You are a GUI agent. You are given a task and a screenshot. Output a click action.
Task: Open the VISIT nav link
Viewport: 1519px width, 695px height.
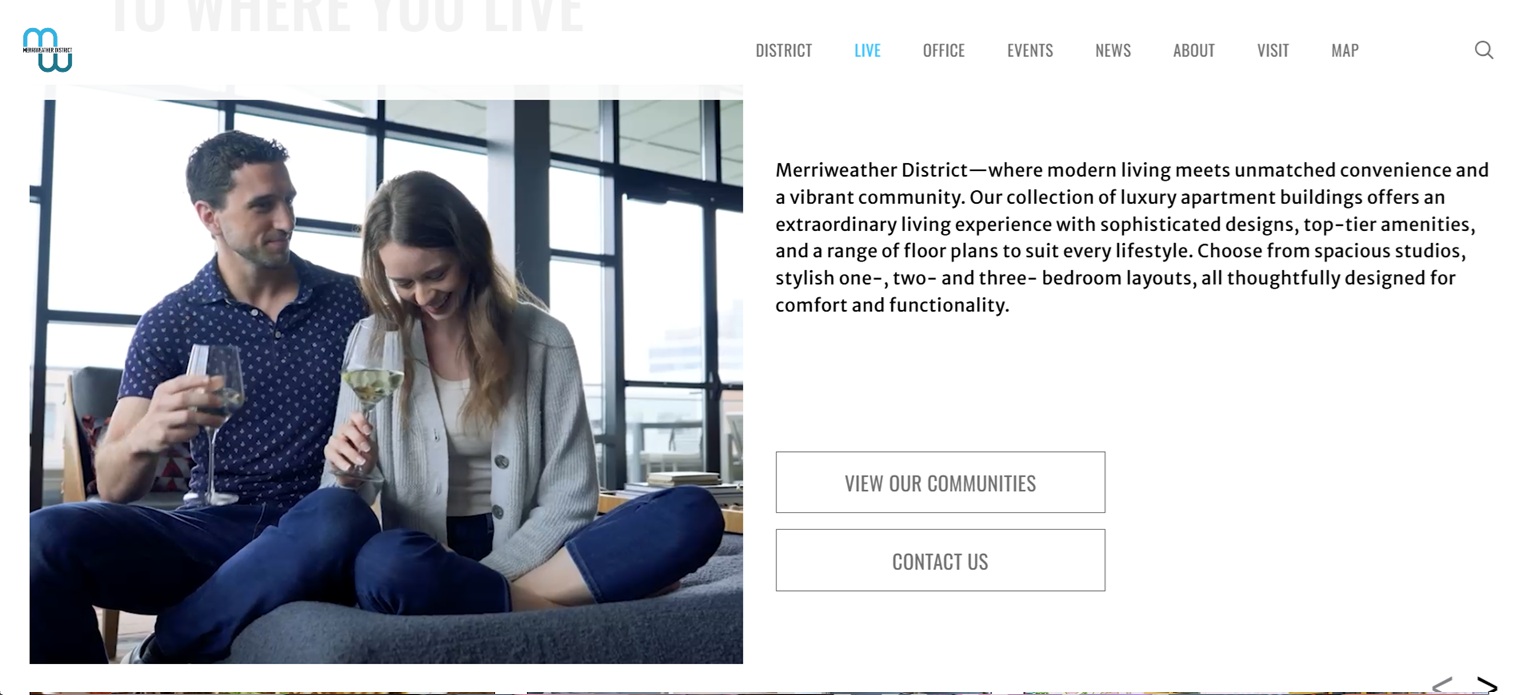pyautogui.click(x=1273, y=50)
